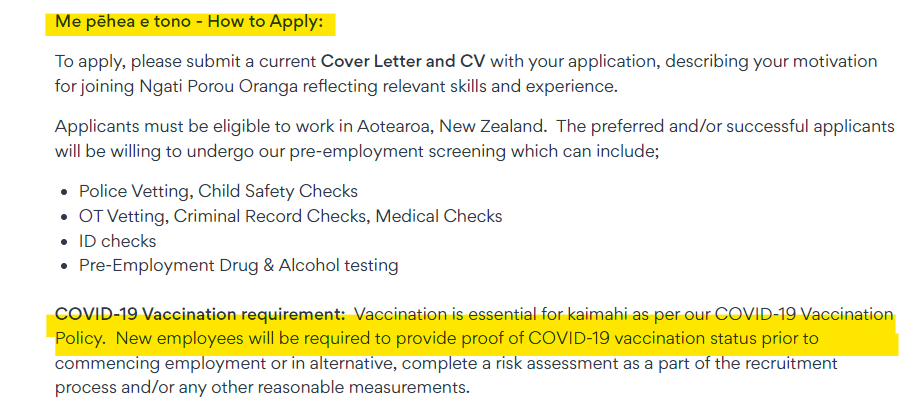Click the bold 'COVID-19 Vaccination requirement:' label

coord(200,314)
